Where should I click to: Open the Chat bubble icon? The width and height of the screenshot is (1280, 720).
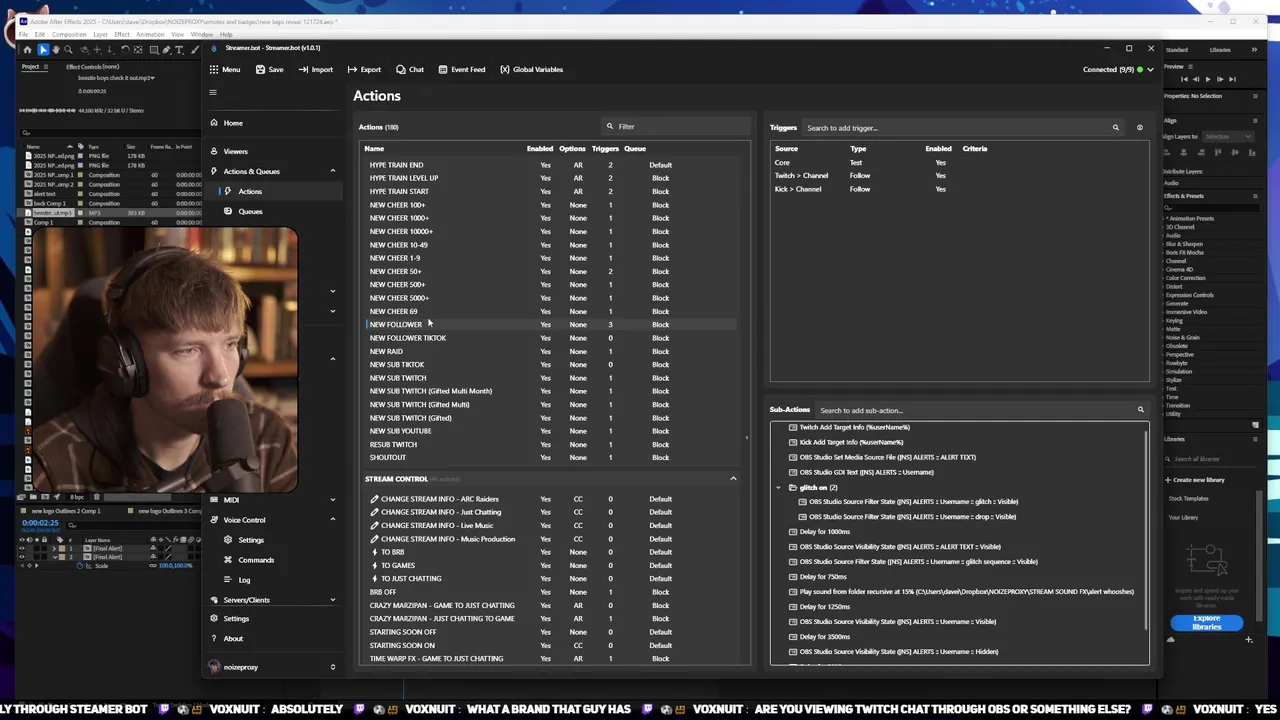click(400, 70)
